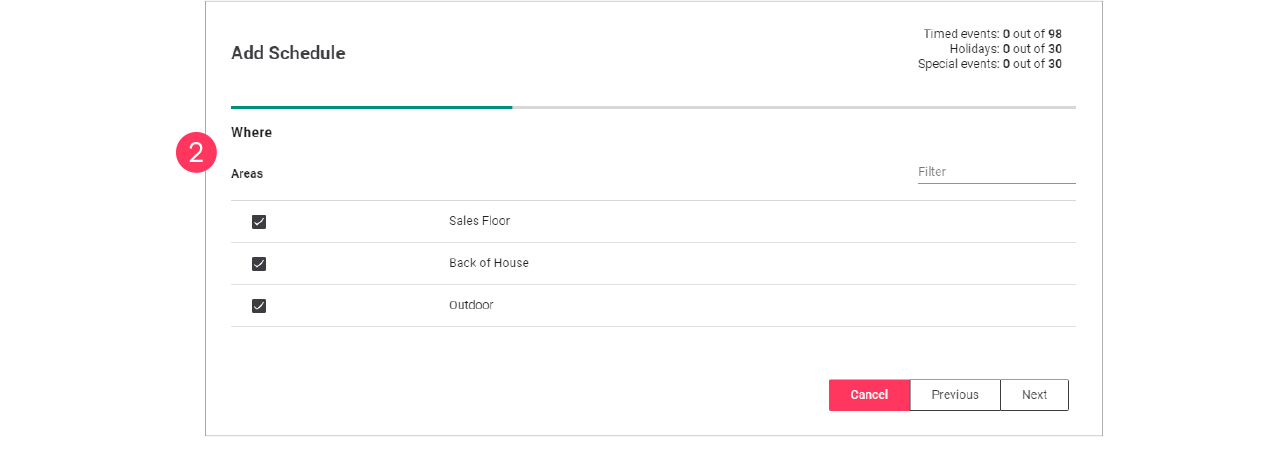Click the gray unfilled progress bar portion
The height and width of the screenshot is (463, 1280).
coord(793,107)
